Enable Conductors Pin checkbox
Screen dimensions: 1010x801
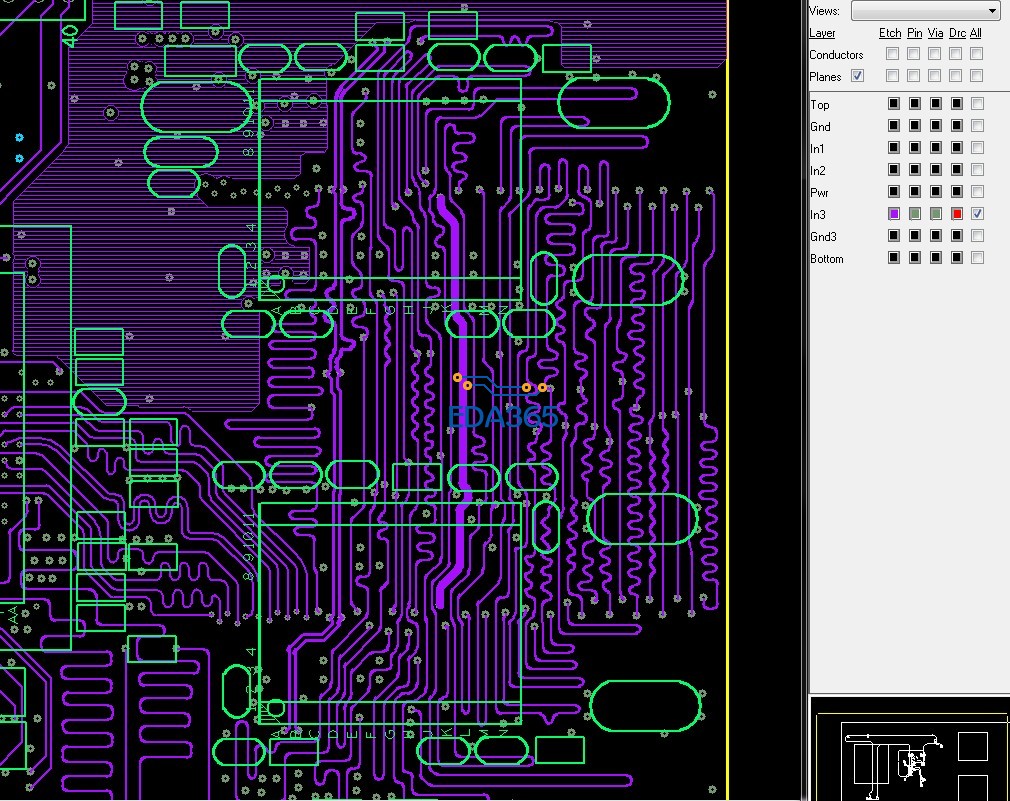(x=913, y=53)
